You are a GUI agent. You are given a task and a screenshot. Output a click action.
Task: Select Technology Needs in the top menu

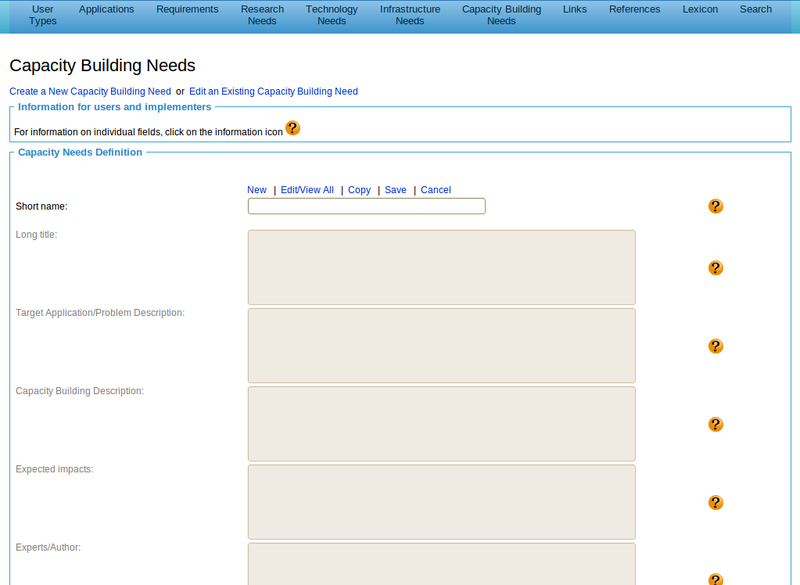(x=331, y=15)
